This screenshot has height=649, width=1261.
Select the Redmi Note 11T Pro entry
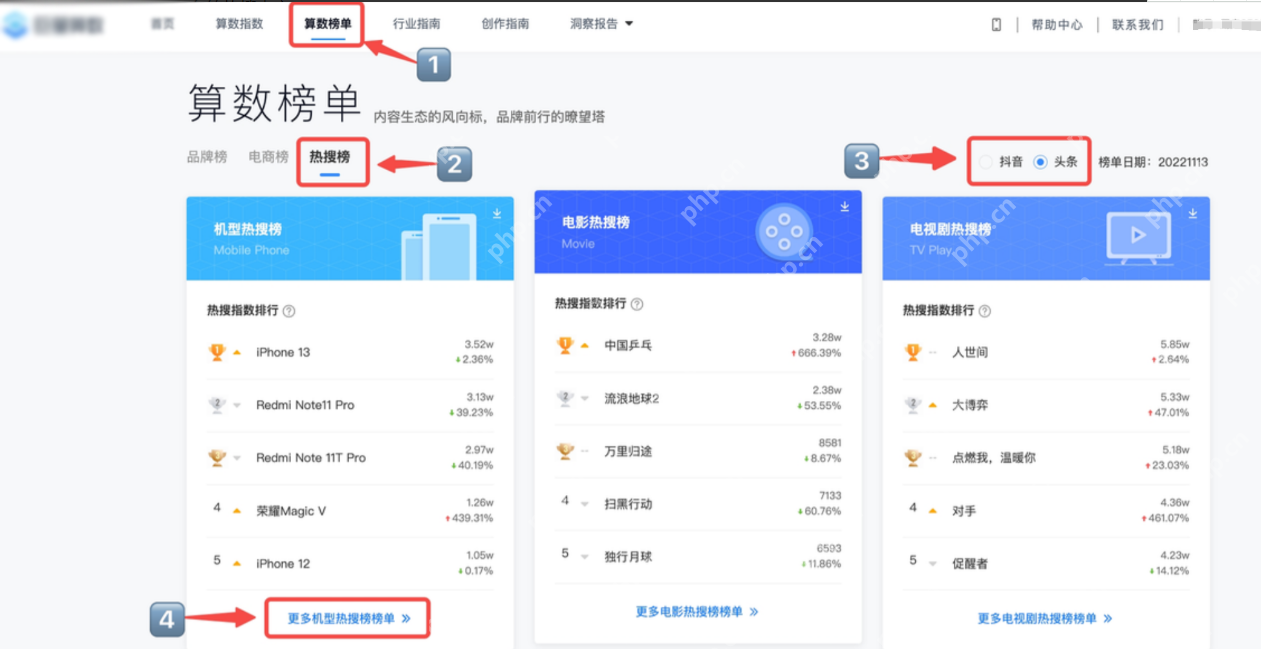[350, 457]
